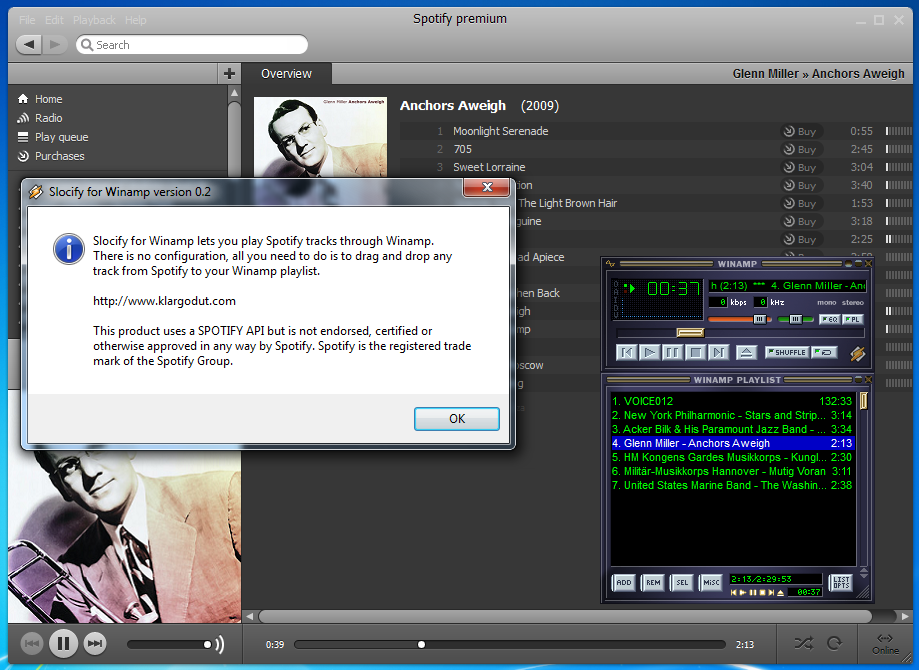
Task: Click Buy for track 705
Action: 800,149
